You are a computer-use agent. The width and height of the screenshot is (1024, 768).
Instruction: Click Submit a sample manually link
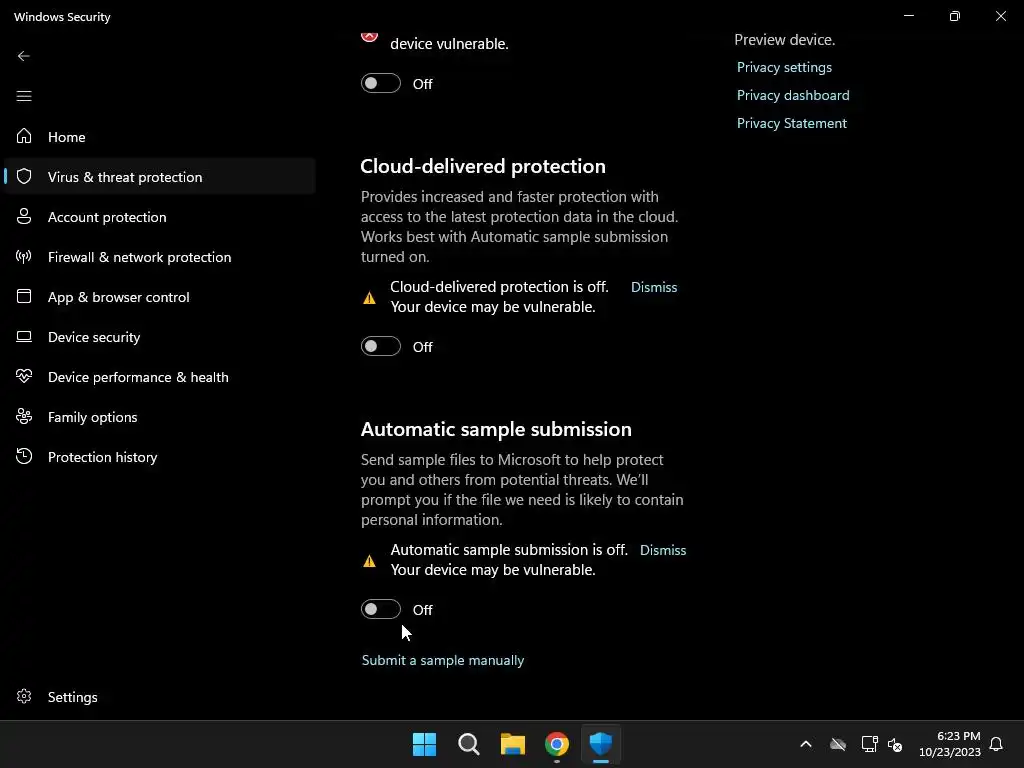click(443, 660)
